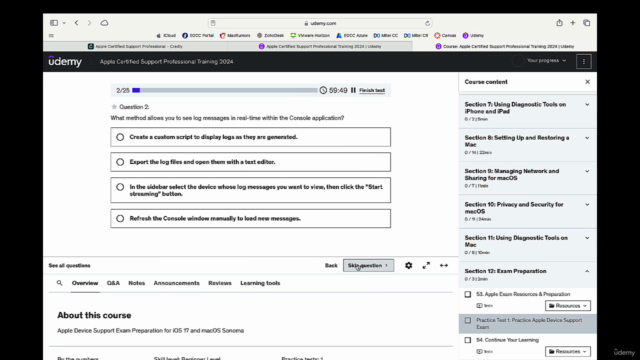Select the udemy.com address field
Image resolution: width=640 pixels, height=360 pixels.
[320, 23]
